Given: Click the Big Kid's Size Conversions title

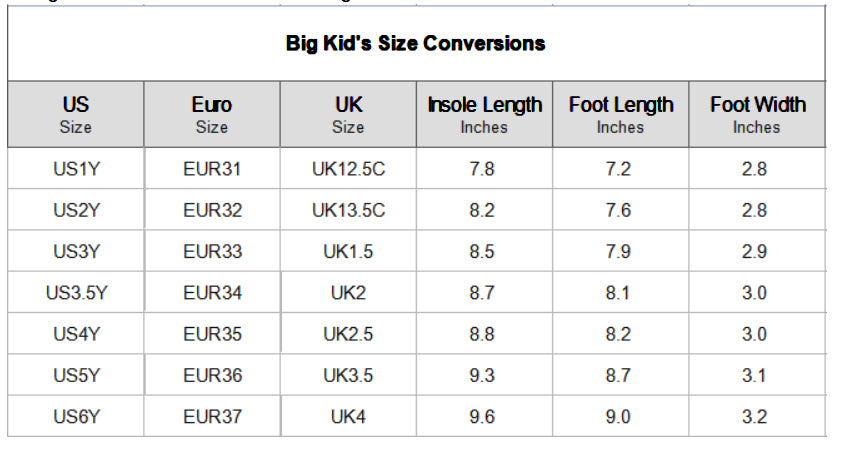Looking at the screenshot, I should (x=416, y=44).
